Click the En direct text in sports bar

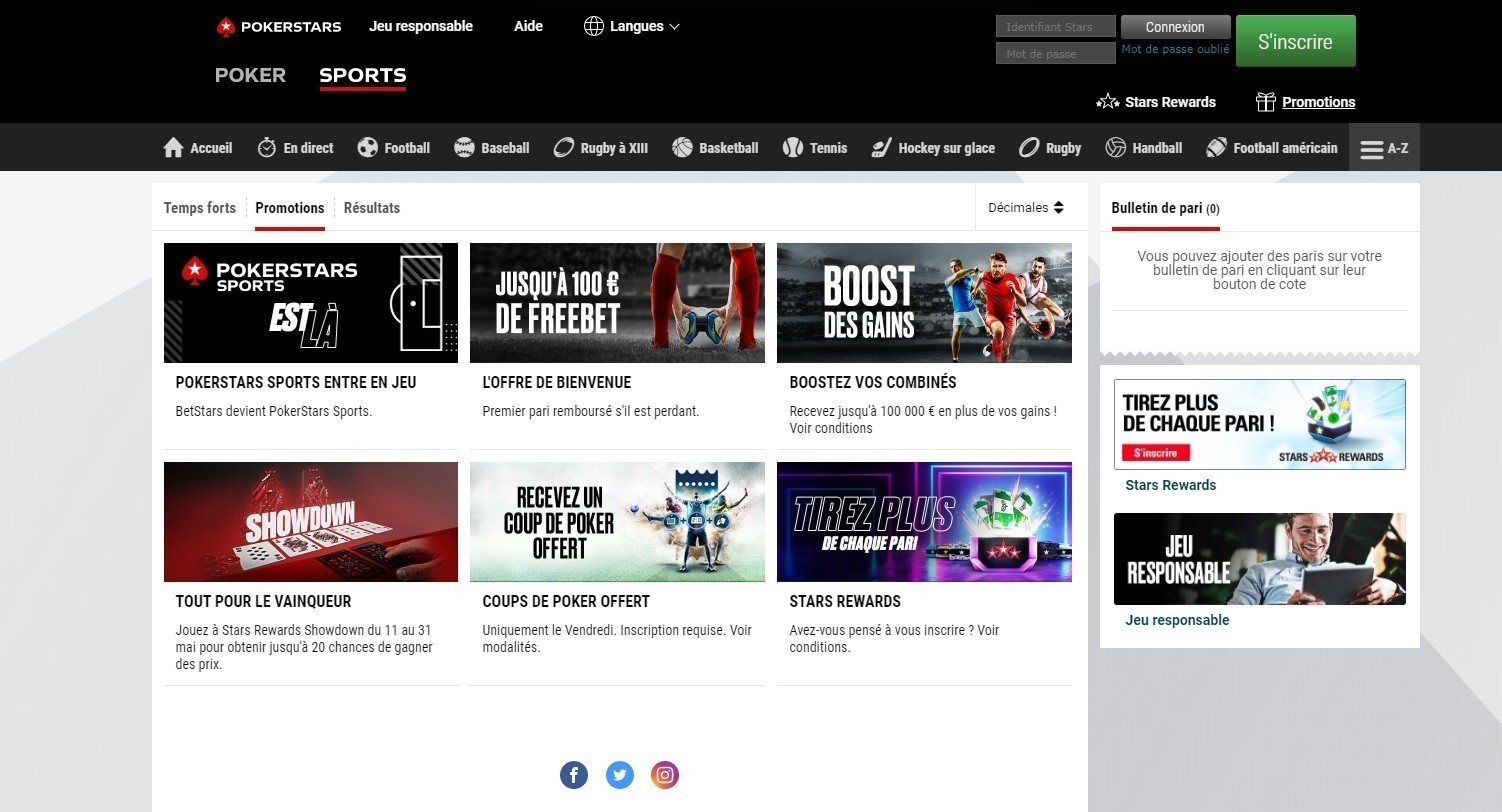coord(308,148)
